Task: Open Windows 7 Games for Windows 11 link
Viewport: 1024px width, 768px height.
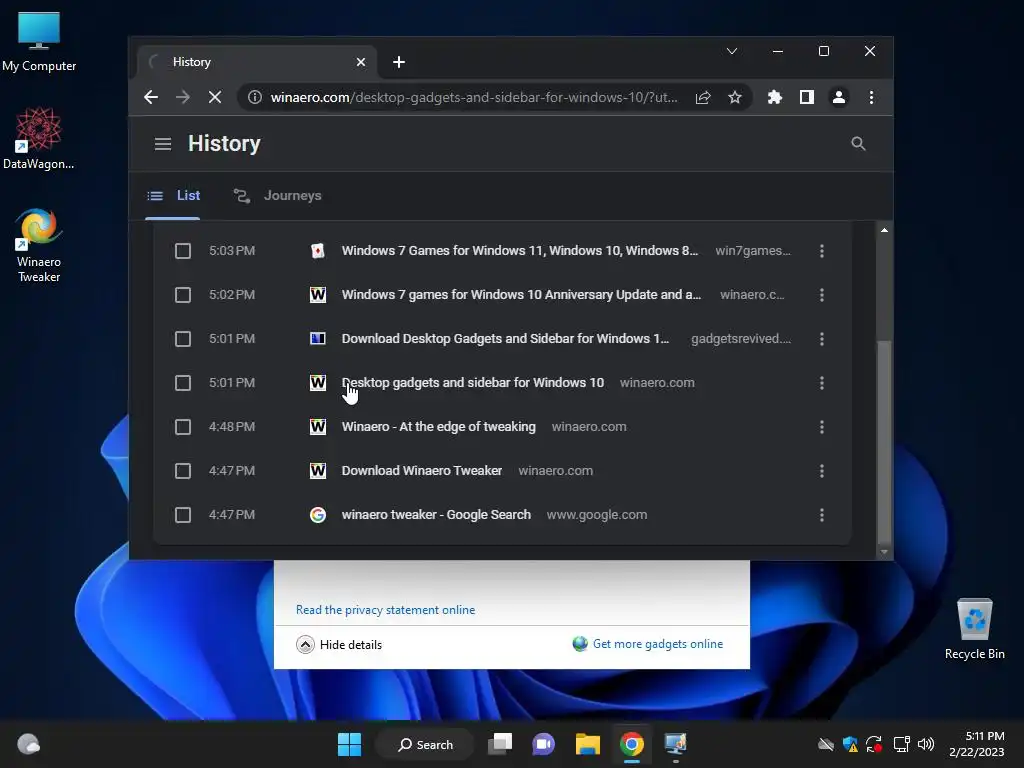Action: coord(520,251)
